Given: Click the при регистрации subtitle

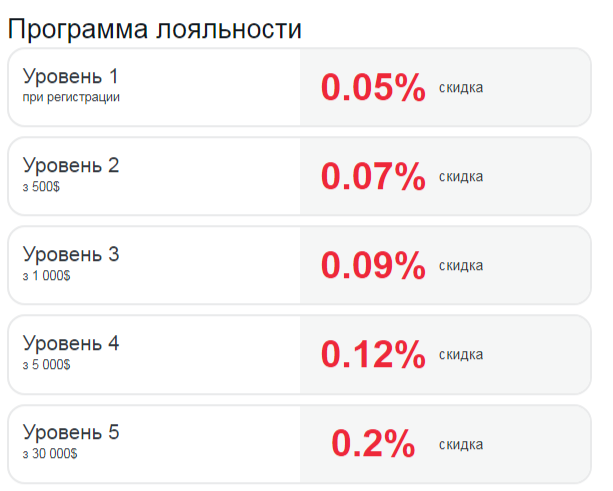Looking at the screenshot, I should pos(71,97).
